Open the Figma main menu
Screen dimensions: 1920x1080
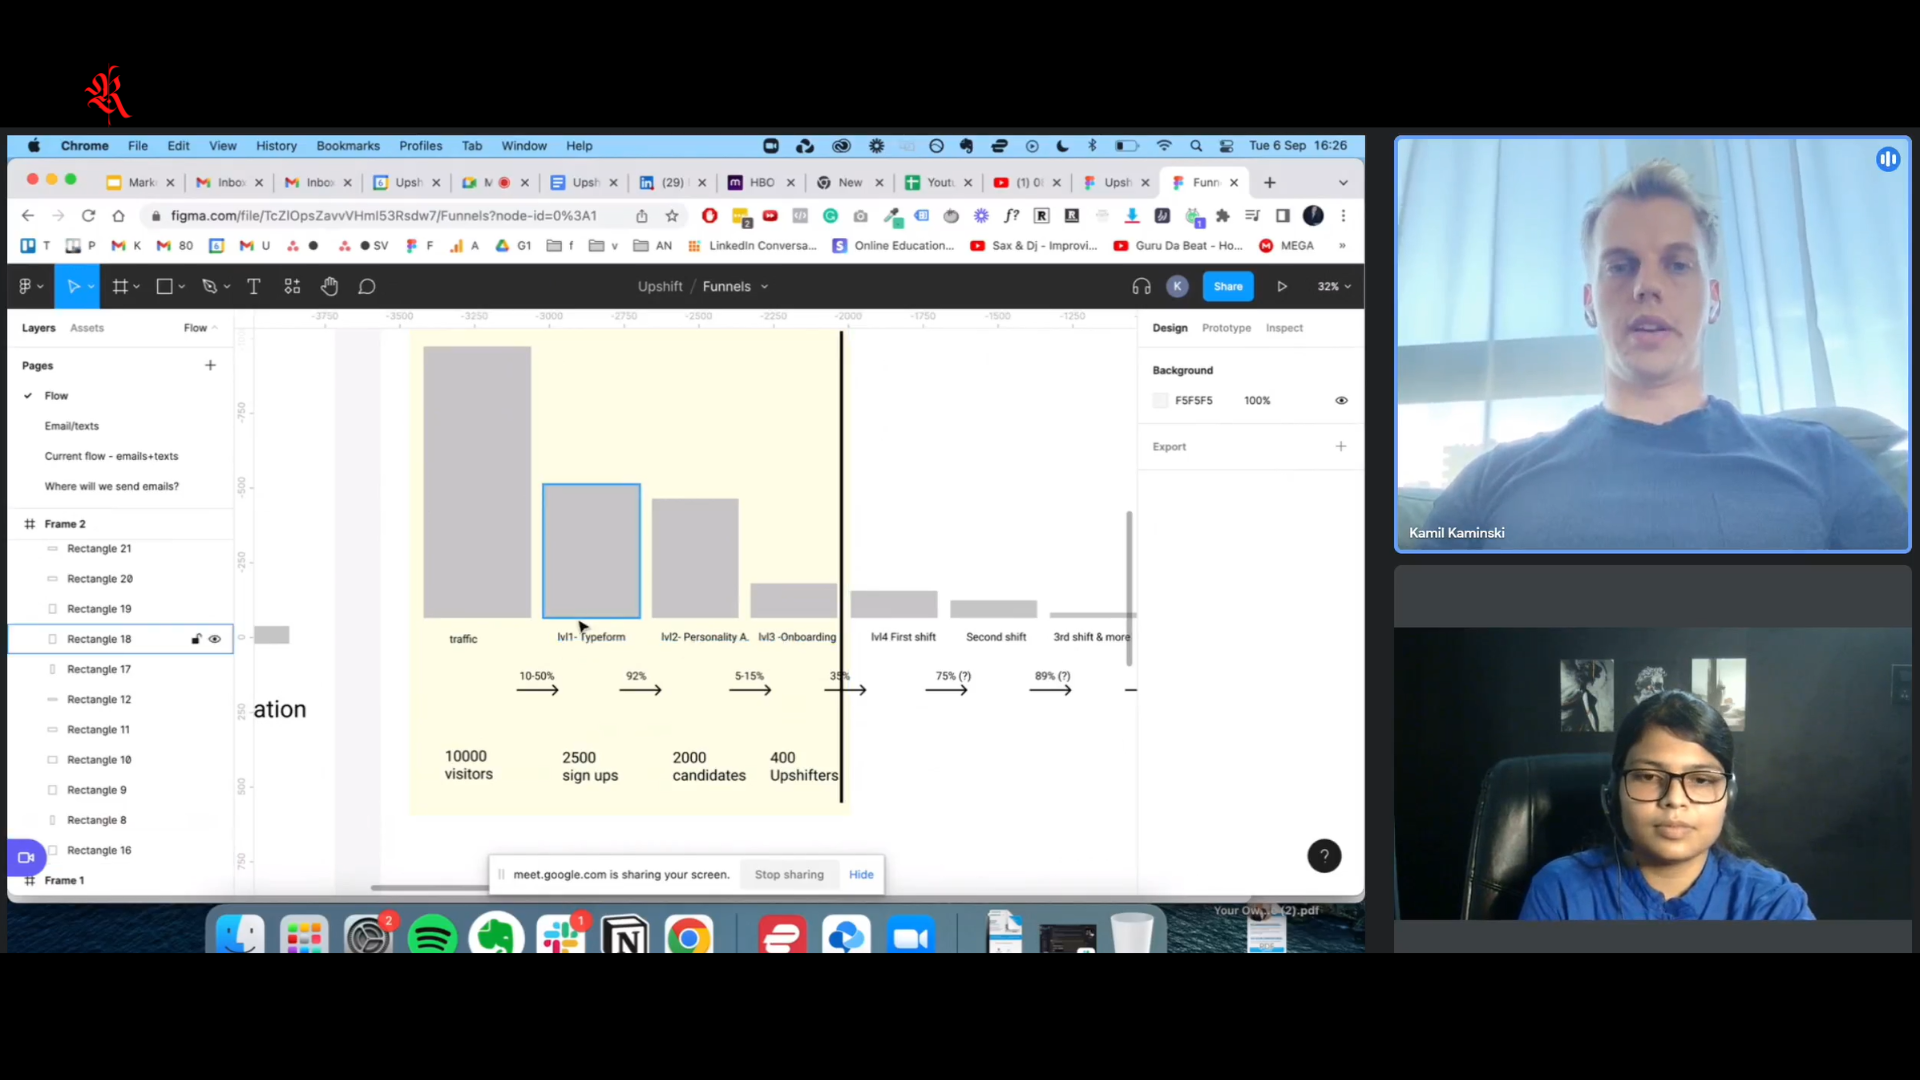30,287
